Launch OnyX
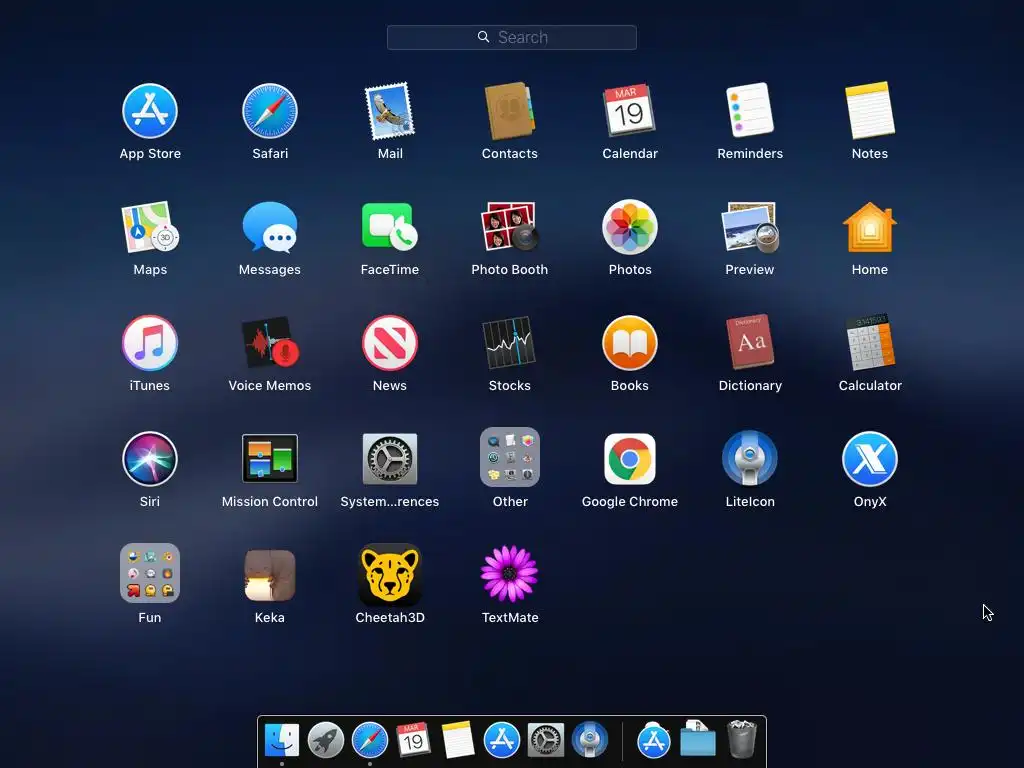The height and width of the screenshot is (768, 1024). tap(870, 458)
